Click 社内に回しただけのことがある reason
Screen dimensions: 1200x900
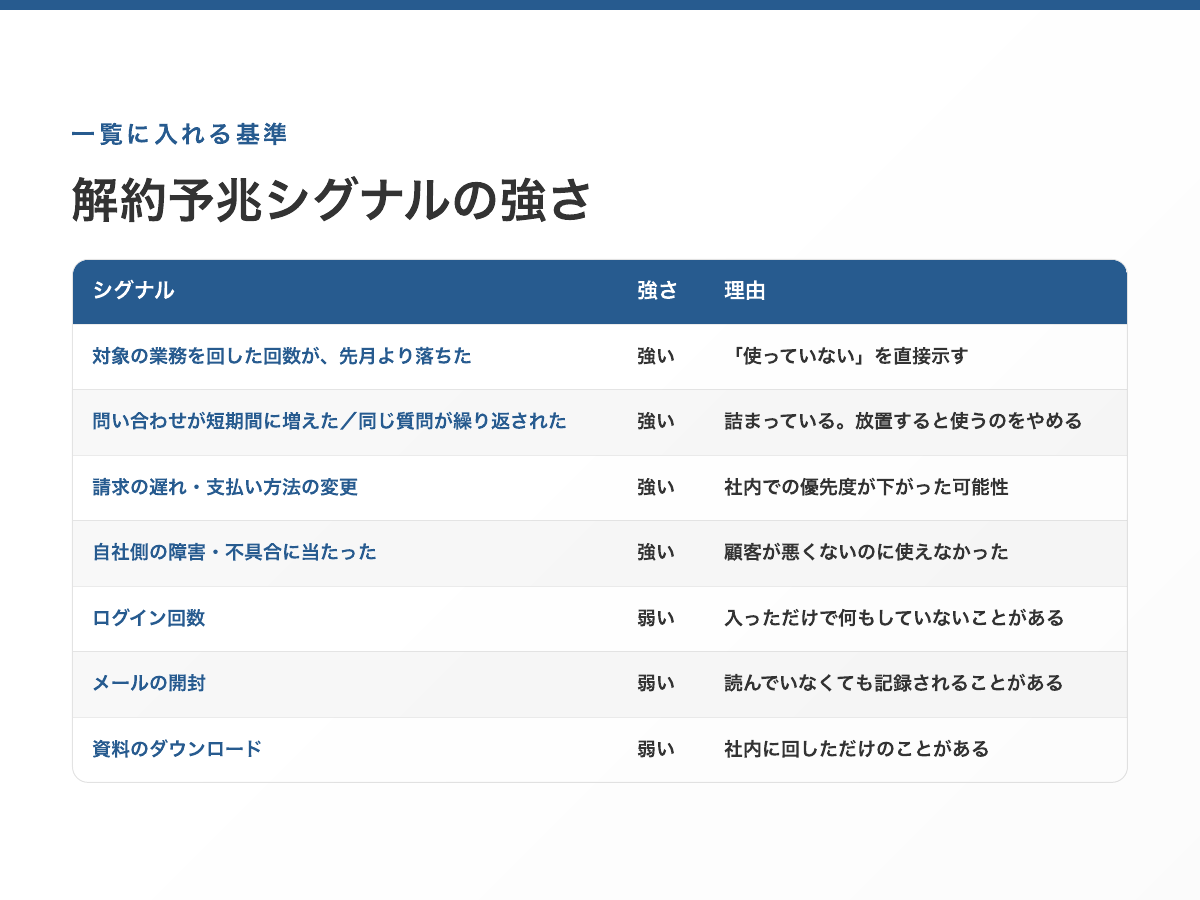coord(857,749)
